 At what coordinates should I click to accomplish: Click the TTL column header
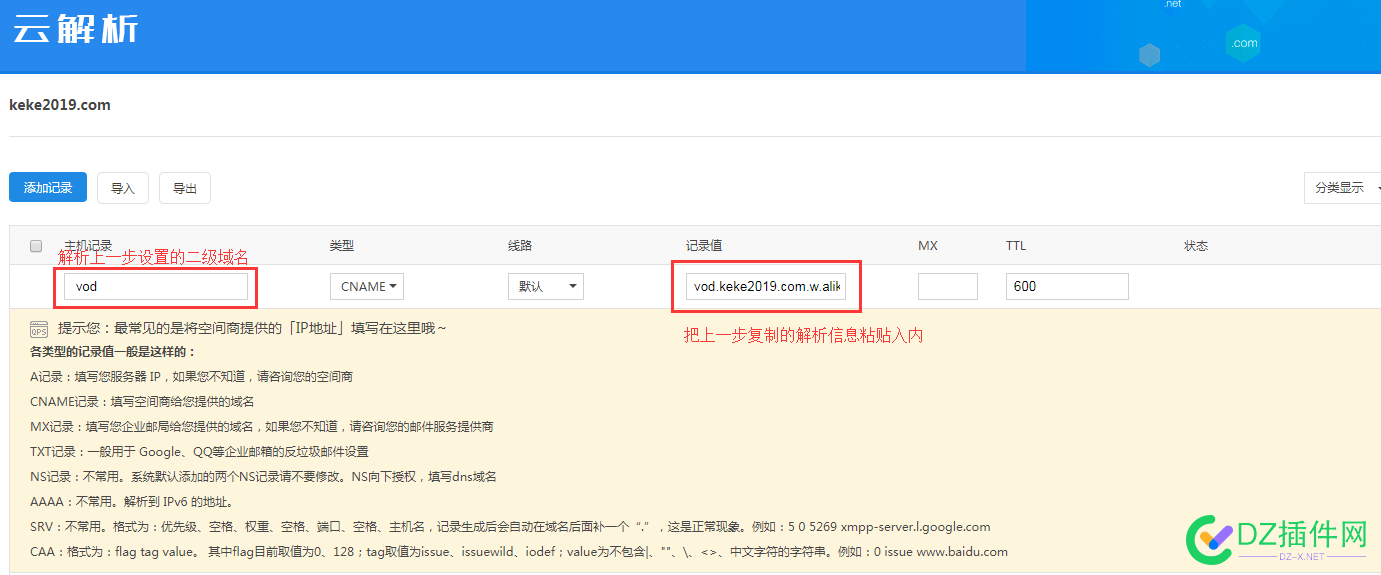(1016, 246)
